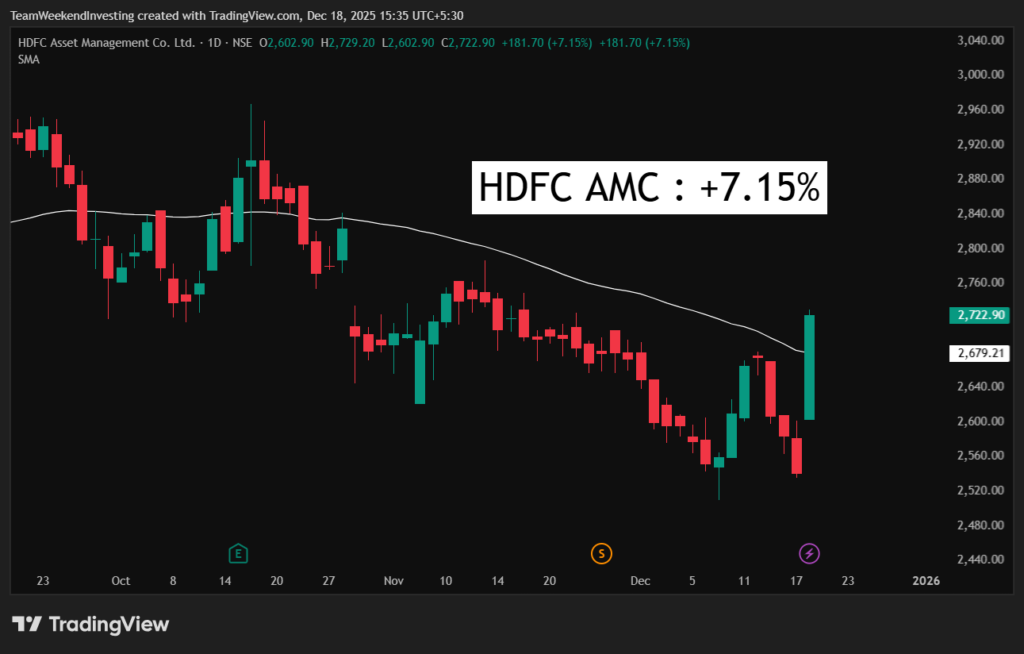This screenshot has height=654, width=1024.
Task: Click the 'Oct' label on time axis
Action: click(x=121, y=581)
